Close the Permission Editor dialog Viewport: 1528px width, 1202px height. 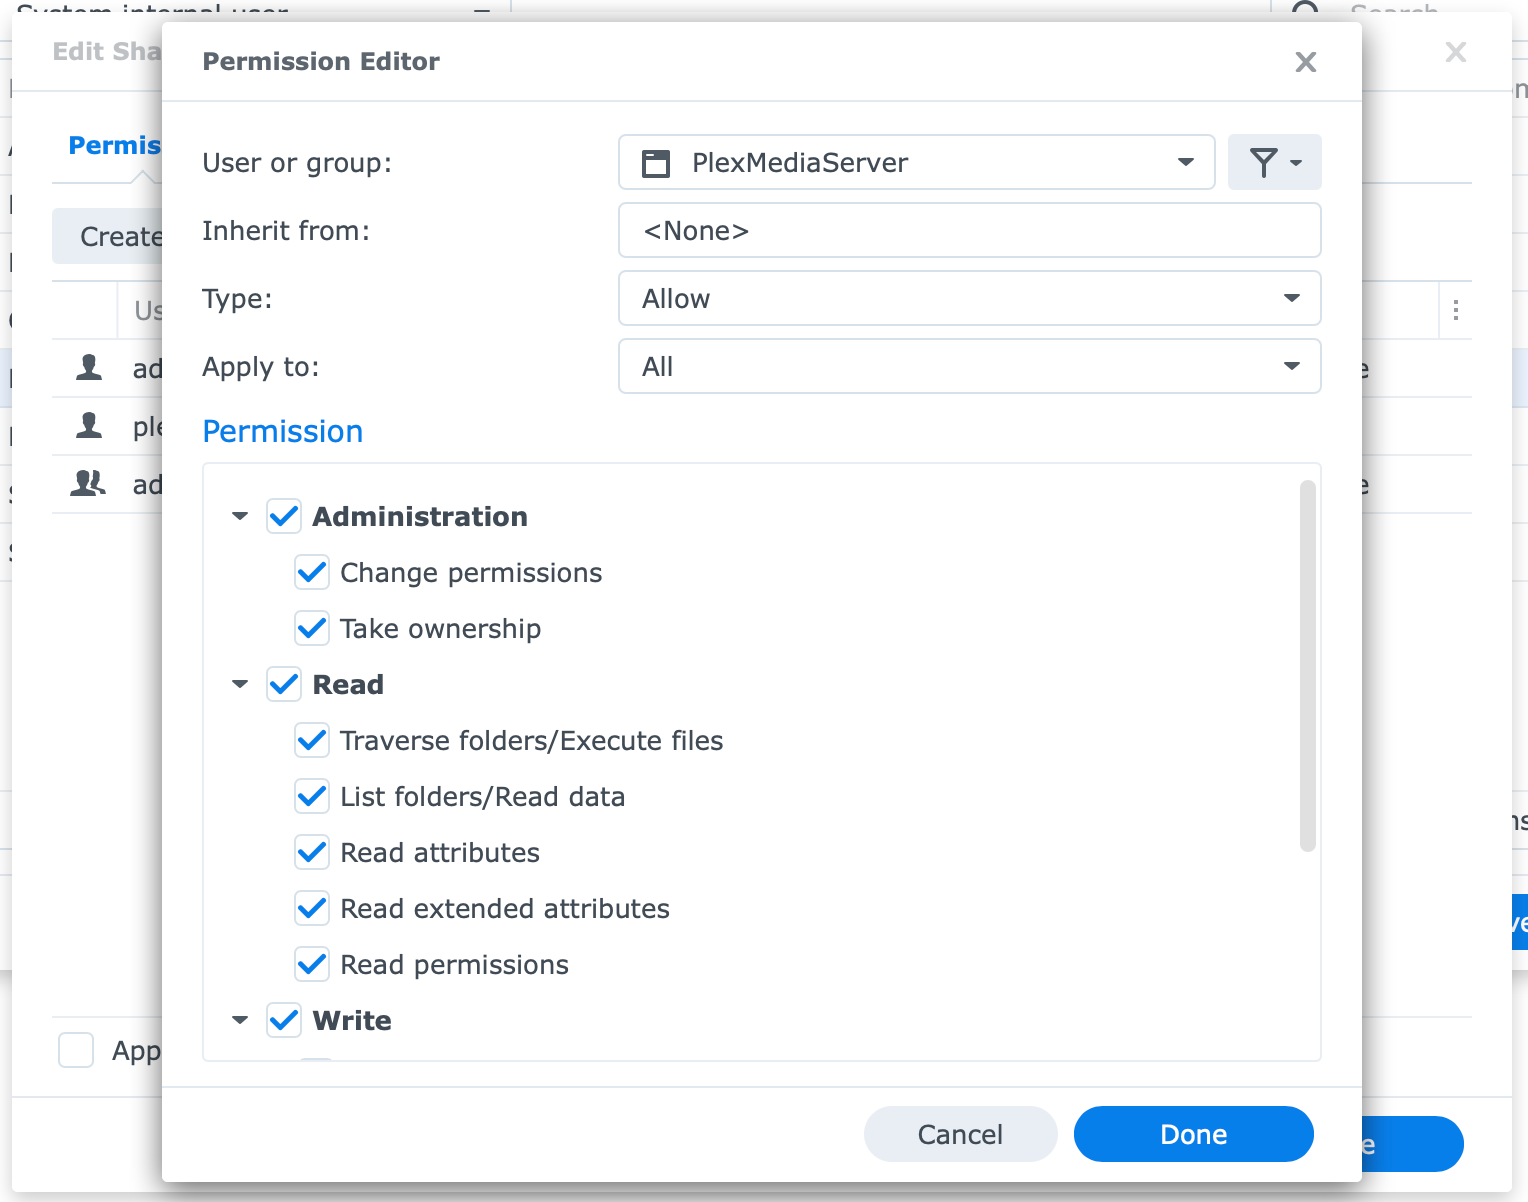tap(1305, 62)
